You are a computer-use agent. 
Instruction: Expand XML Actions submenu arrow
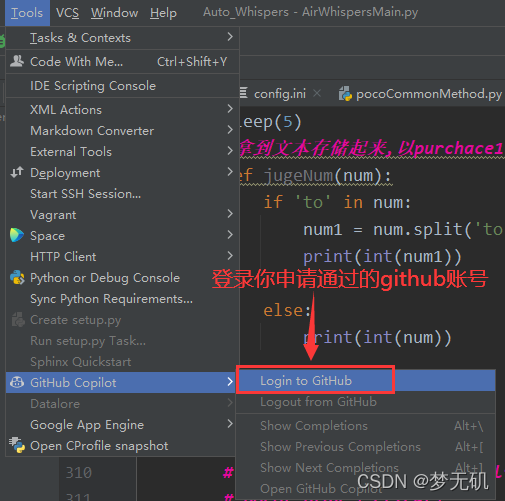(x=230, y=109)
